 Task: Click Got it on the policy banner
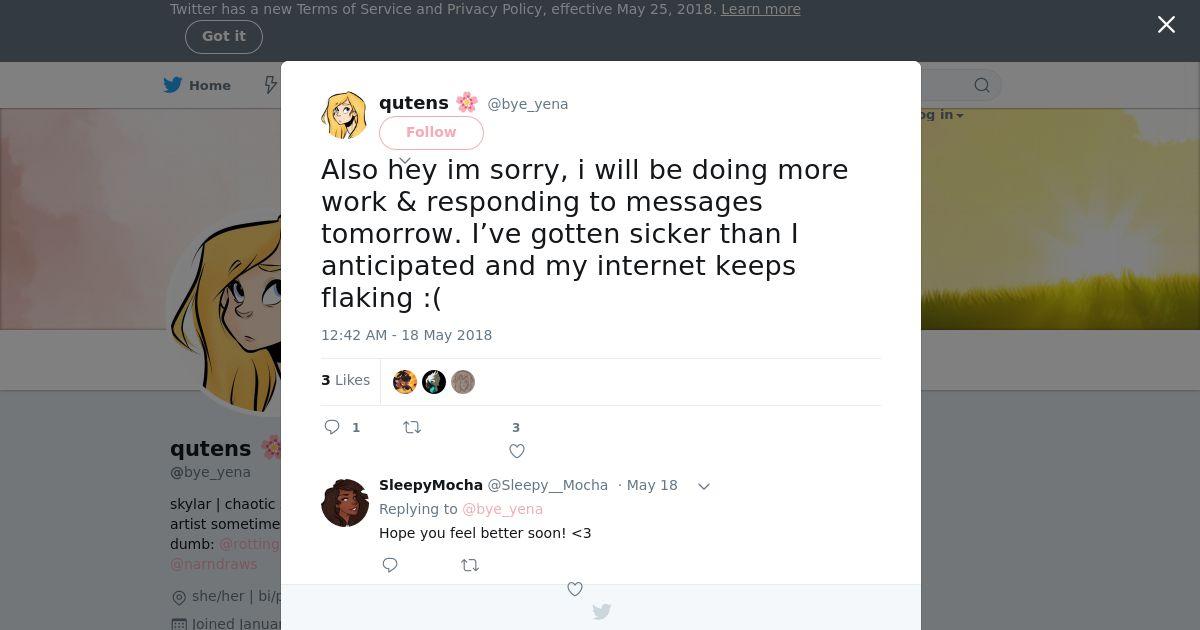pos(224,36)
